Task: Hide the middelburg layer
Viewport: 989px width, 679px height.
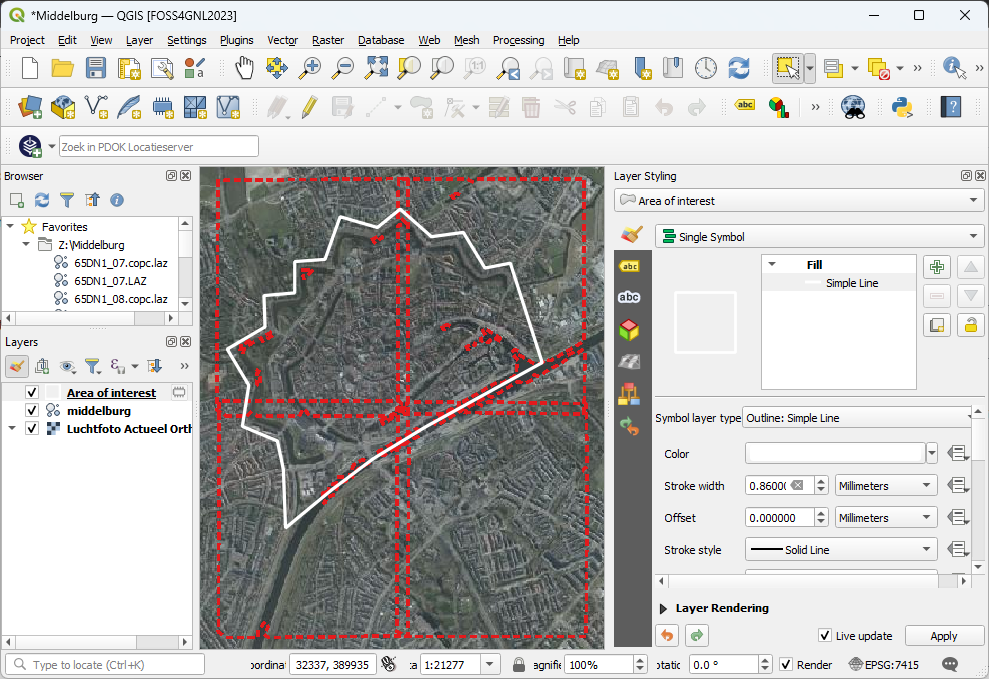Action: click(x=30, y=410)
